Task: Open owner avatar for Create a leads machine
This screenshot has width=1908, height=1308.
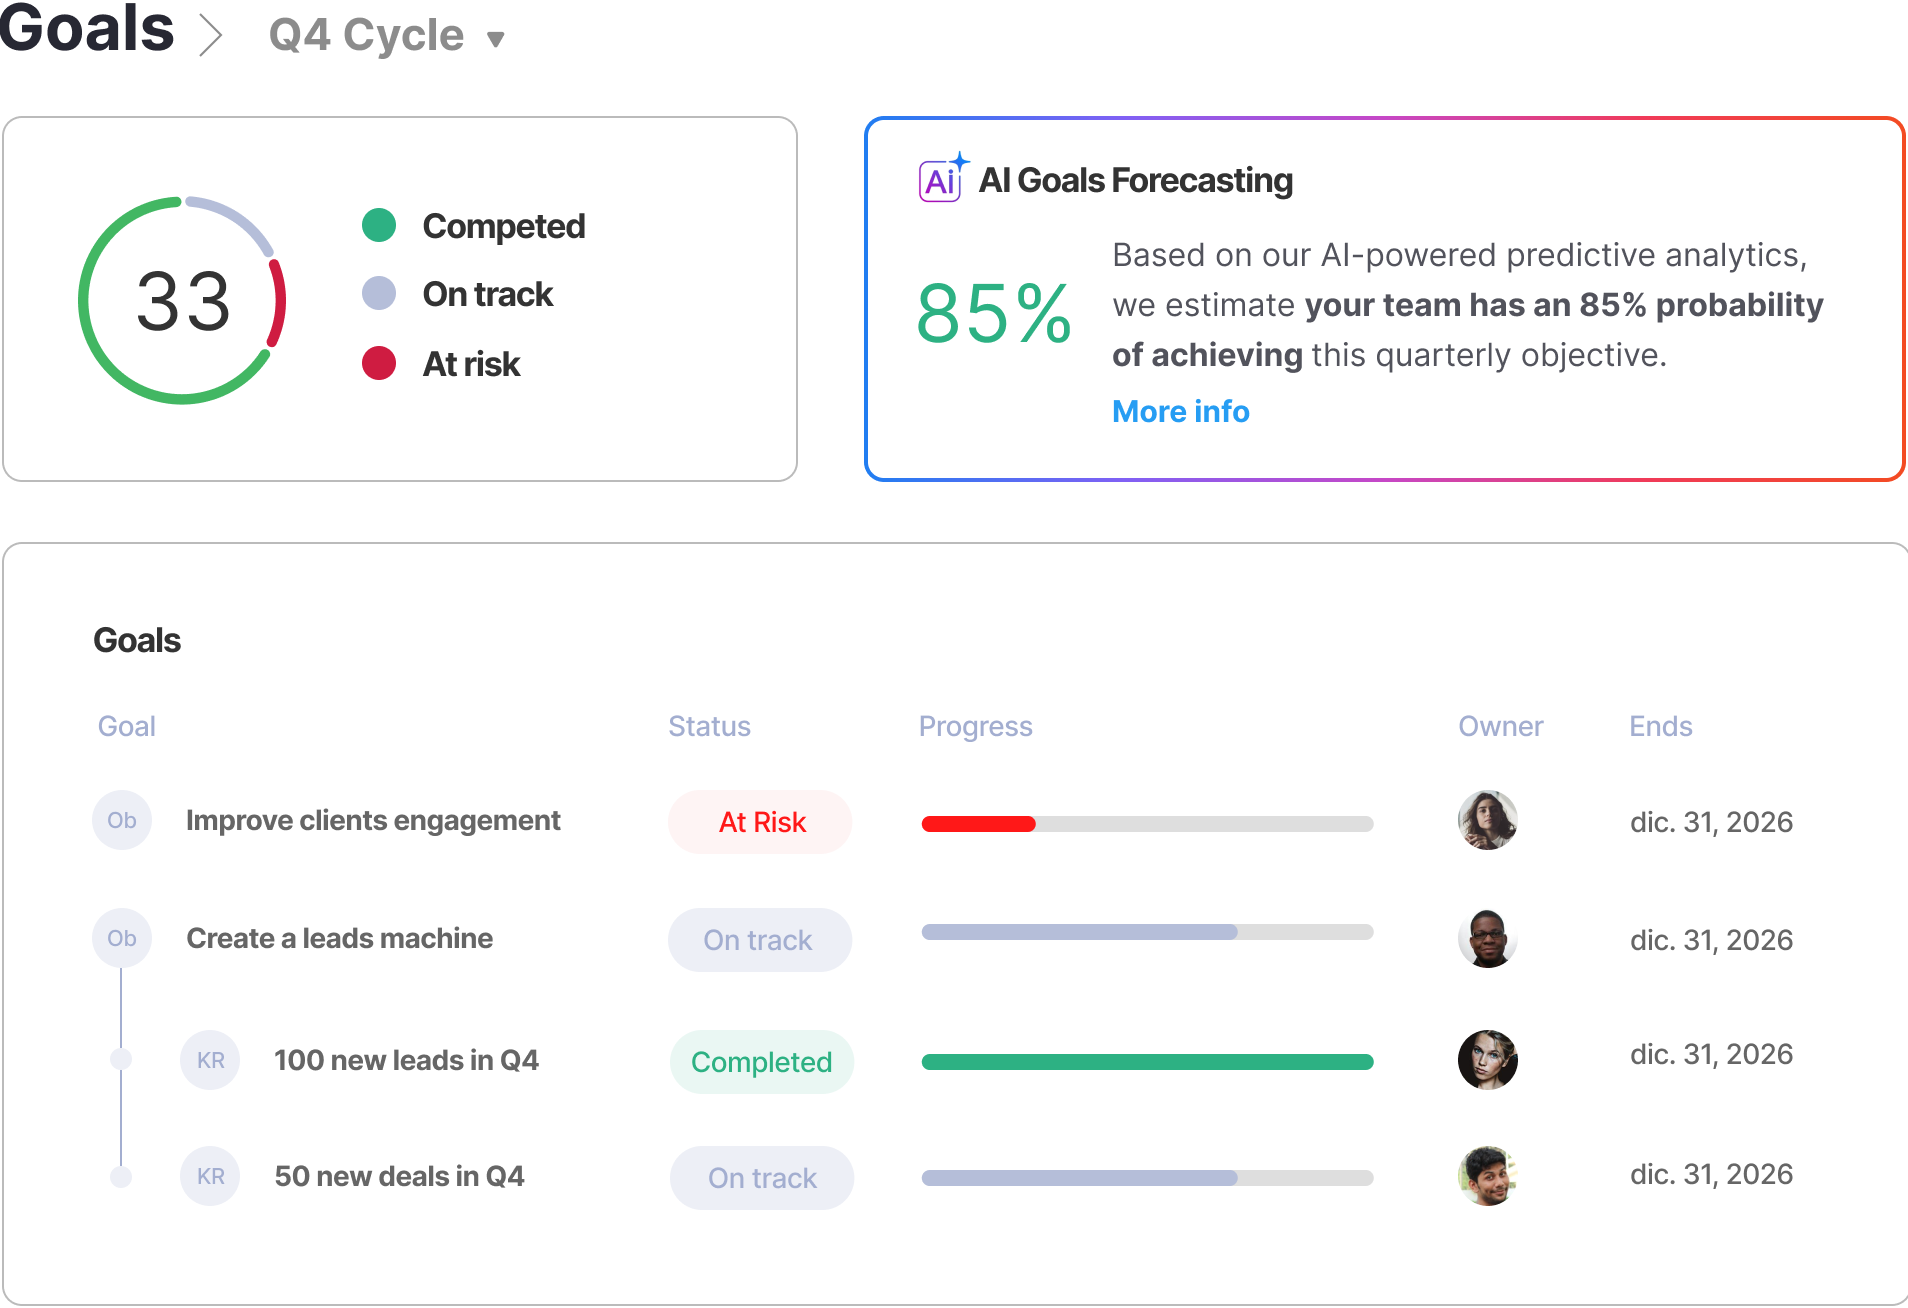Action: [x=1487, y=939]
